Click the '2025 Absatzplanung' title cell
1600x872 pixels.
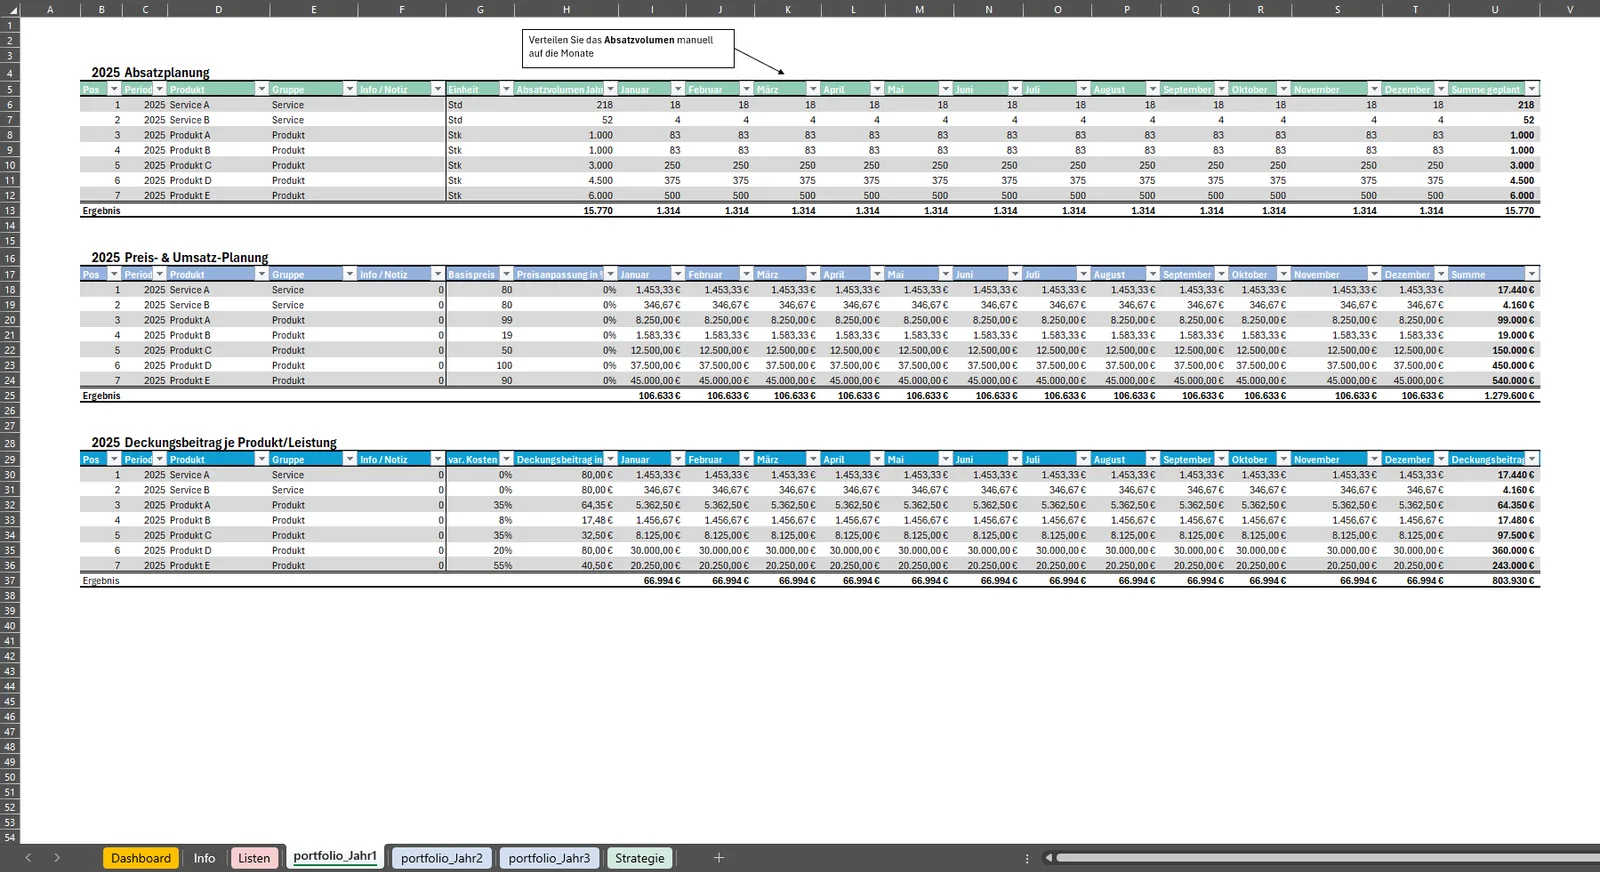click(x=150, y=73)
